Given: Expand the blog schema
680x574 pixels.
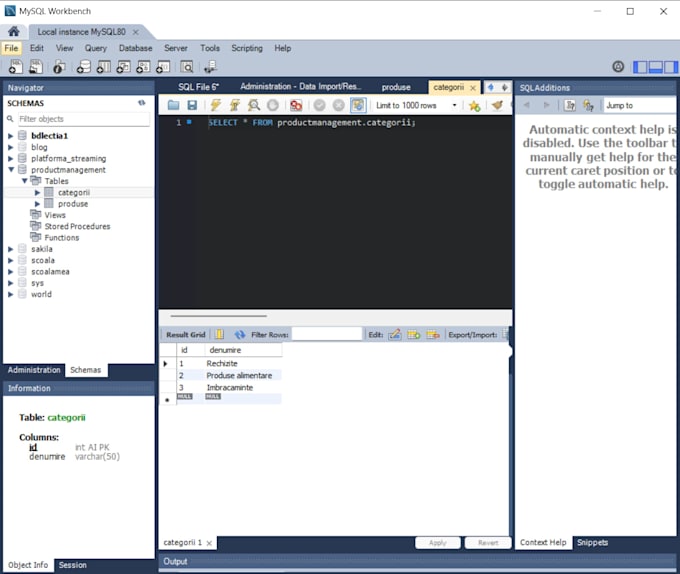Looking at the screenshot, I should tap(11, 147).
